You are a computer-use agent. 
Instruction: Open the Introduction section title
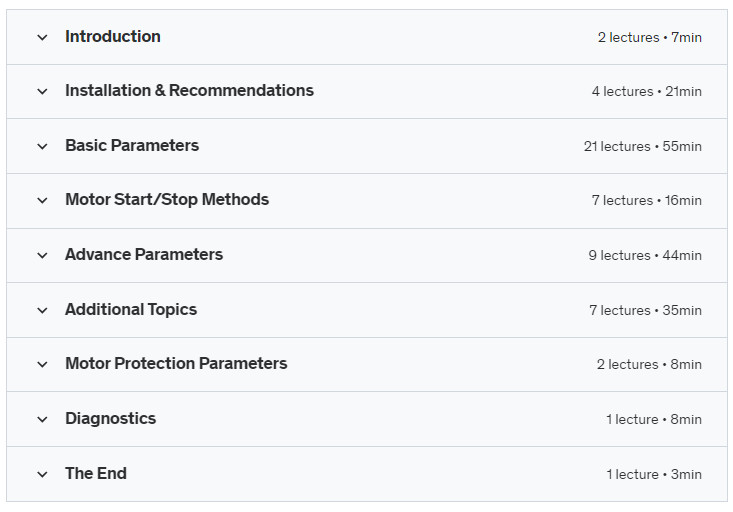pos(113,36)
